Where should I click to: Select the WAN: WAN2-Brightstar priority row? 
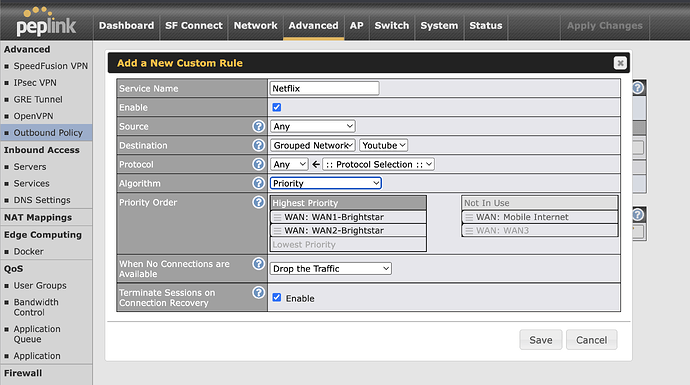348,231
